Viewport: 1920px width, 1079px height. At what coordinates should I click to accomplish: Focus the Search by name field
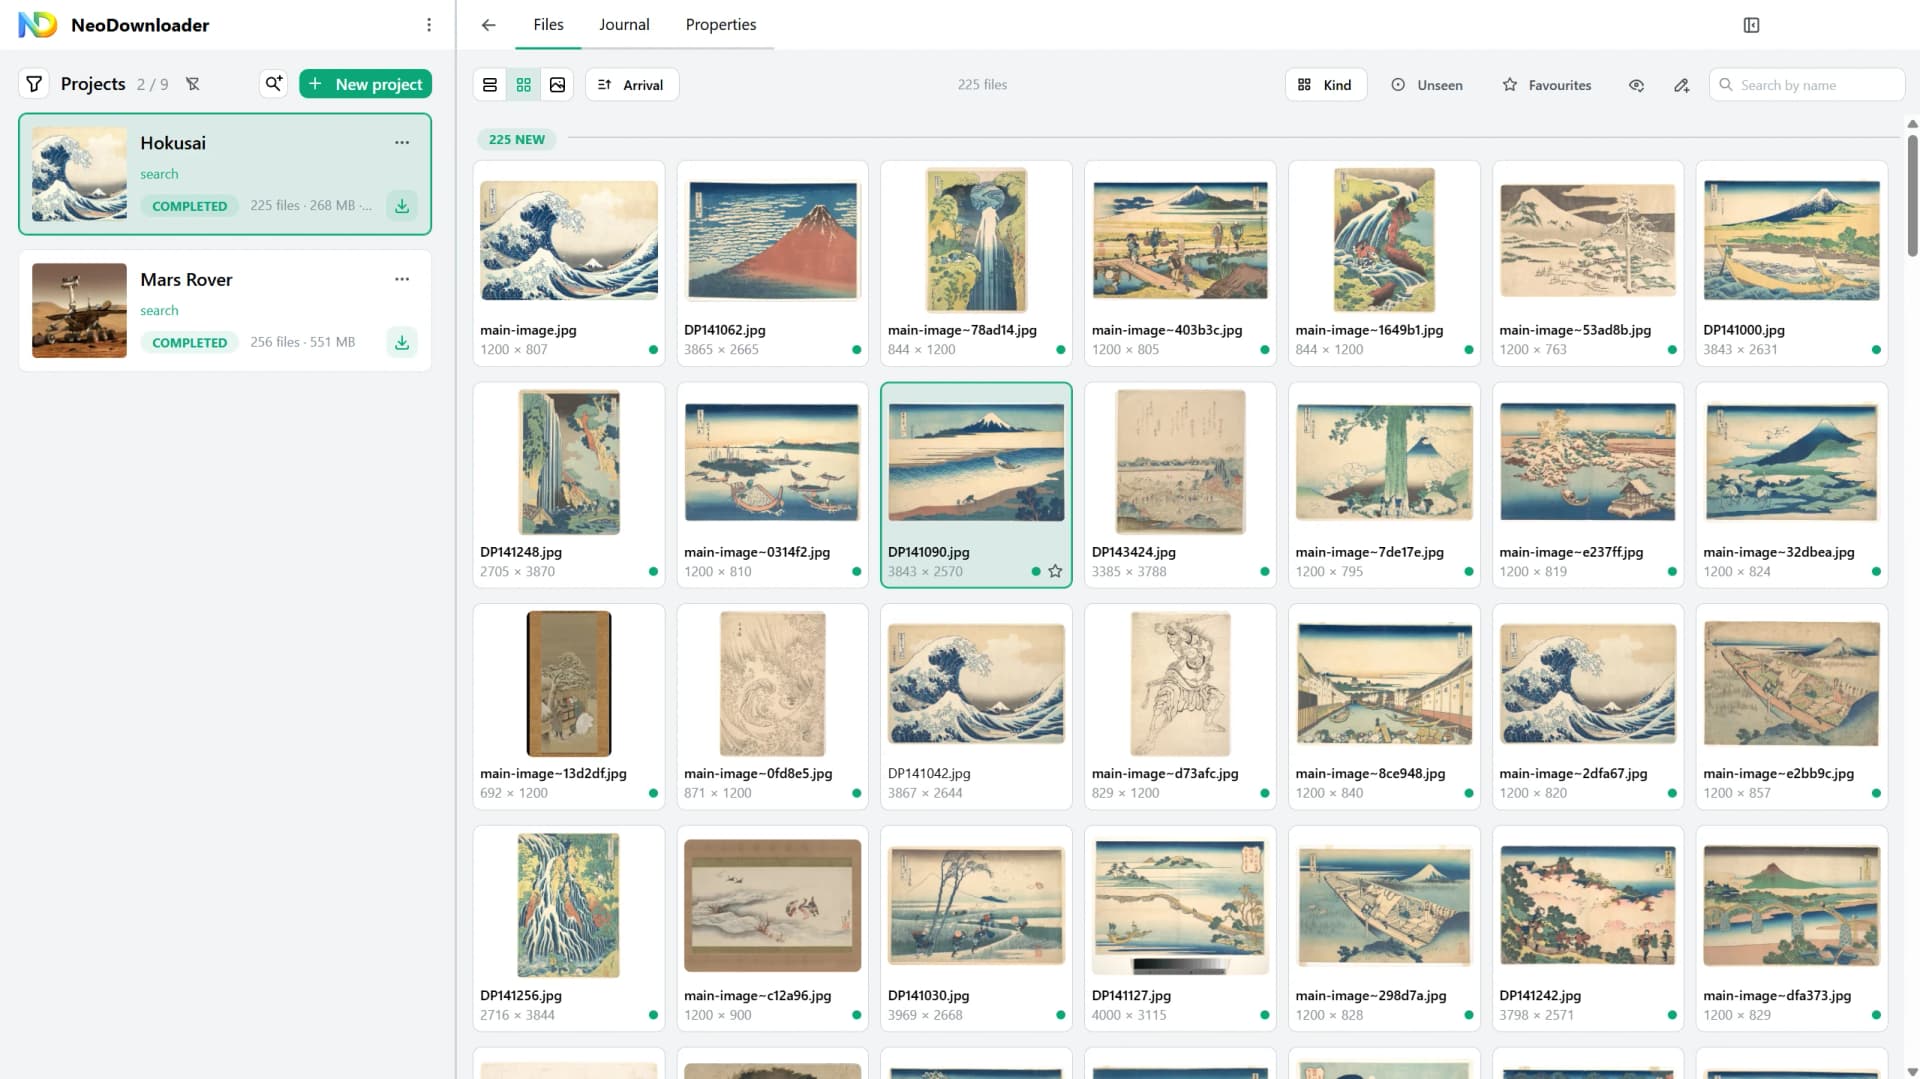[1807, 85]
